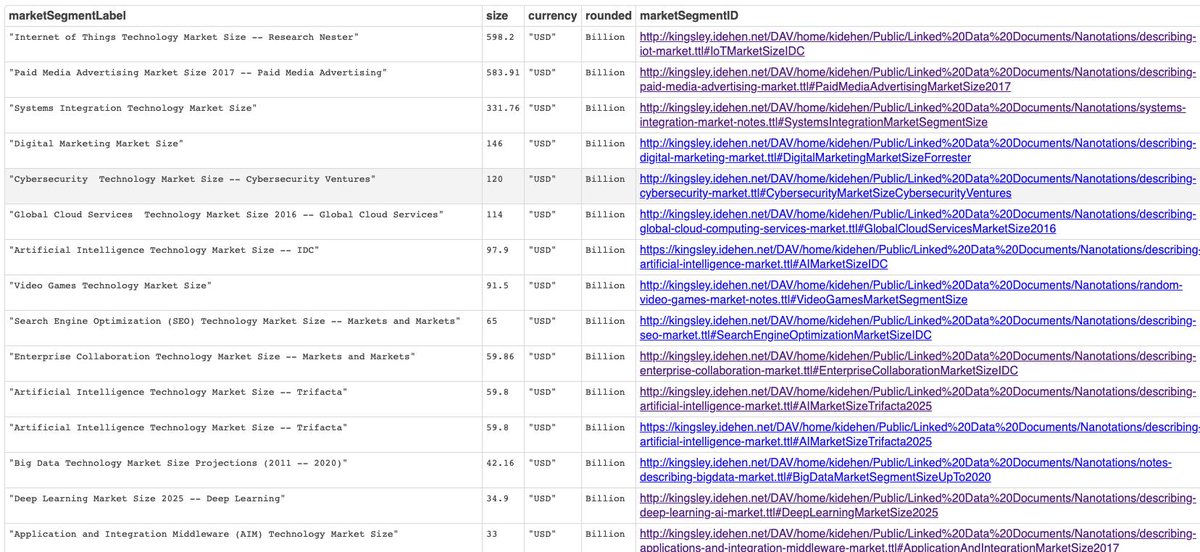Image resolution: width=1200 pixels, height=552 pixels.
Task: Click the size value 598.2
Action: click(500, 37)
